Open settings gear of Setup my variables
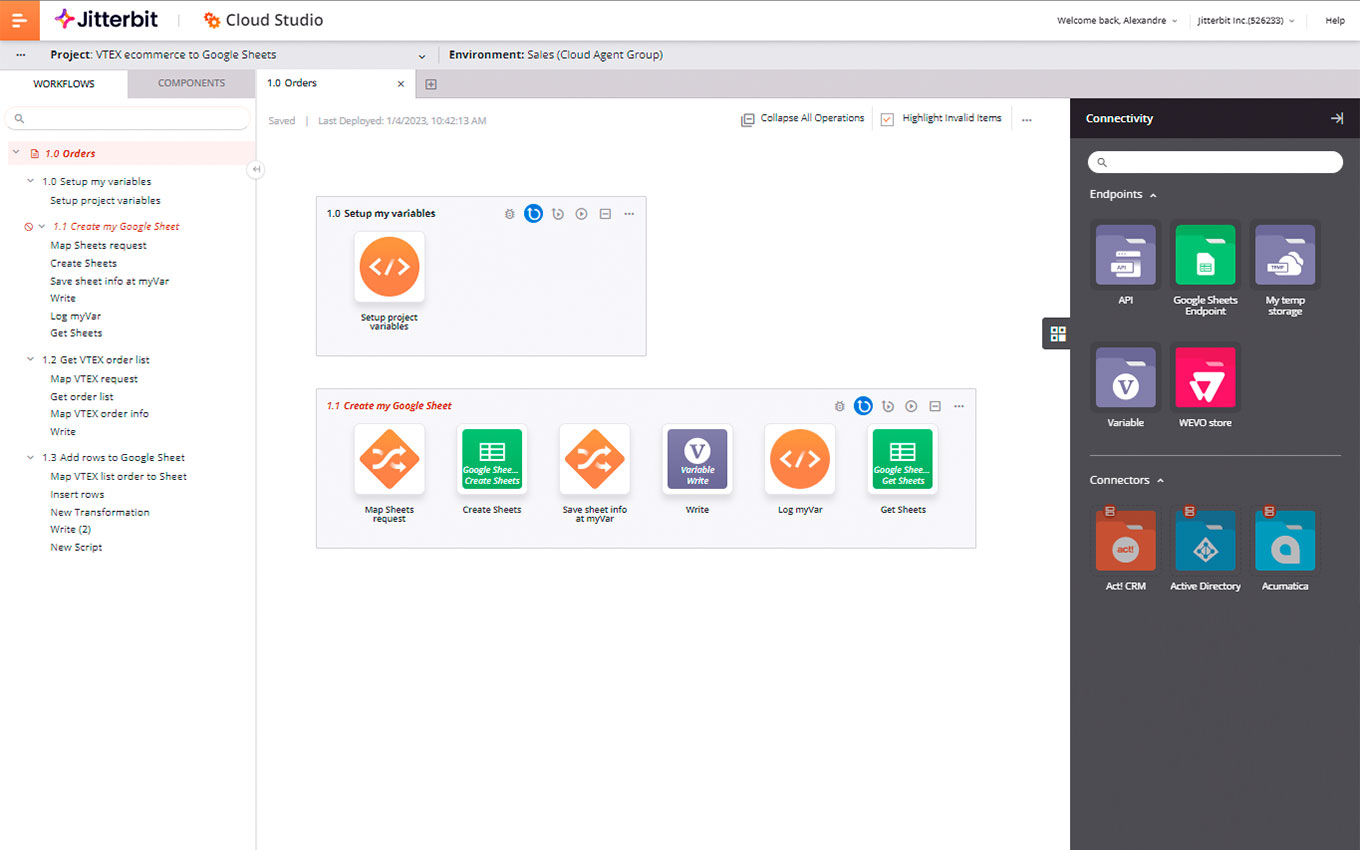1360x850 pixels. 510,214
